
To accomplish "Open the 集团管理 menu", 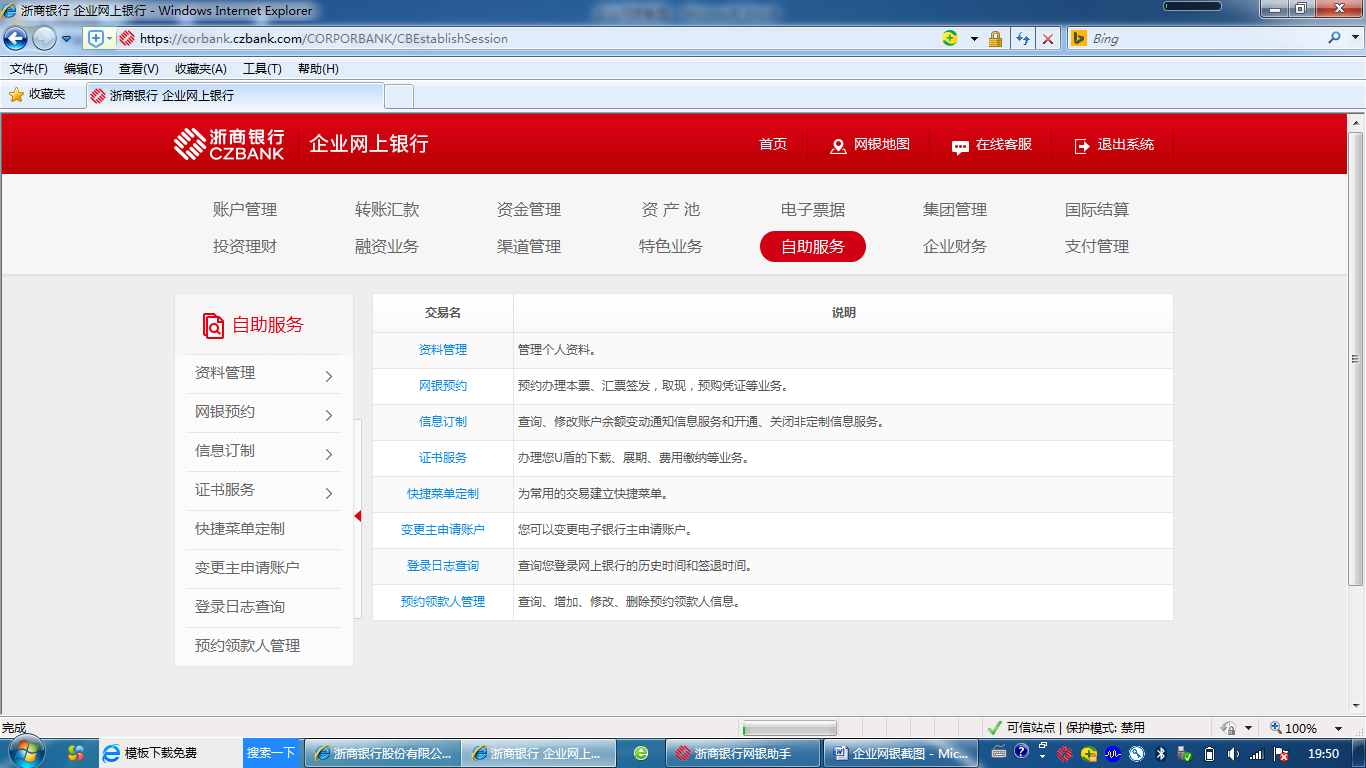I will point(955,210).
